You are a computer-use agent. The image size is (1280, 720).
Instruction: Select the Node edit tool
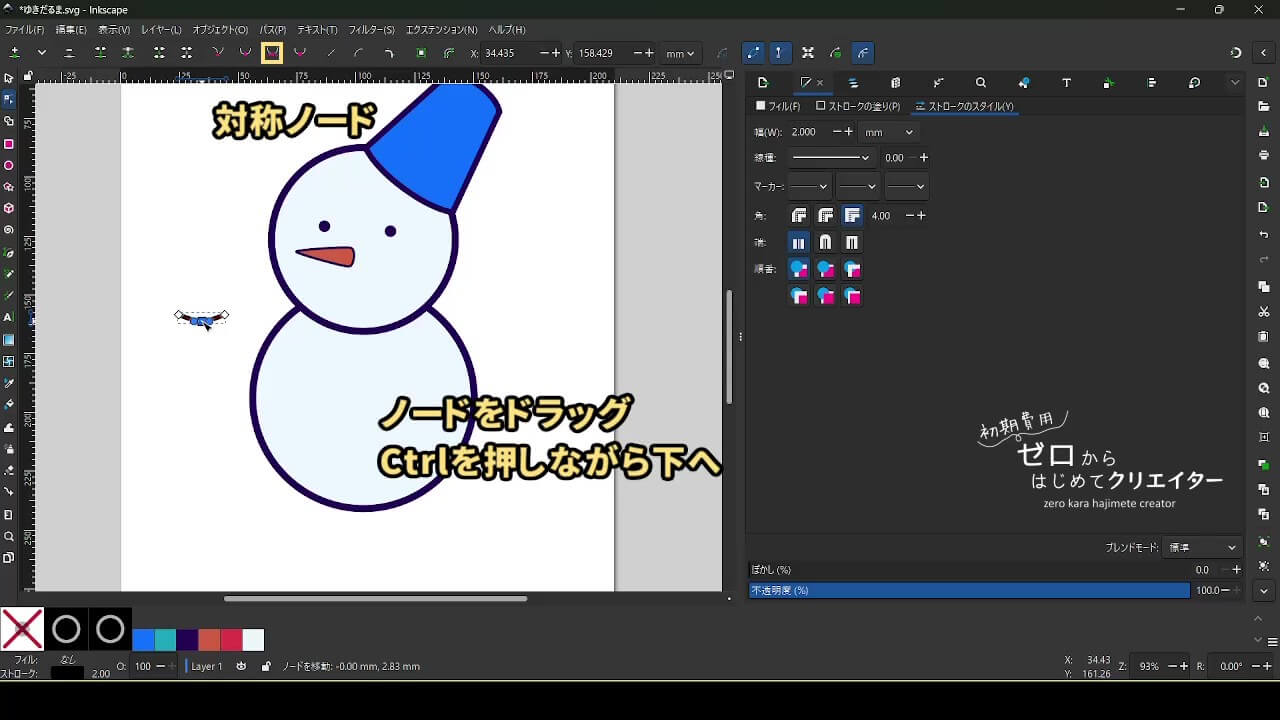click(9, 99)
